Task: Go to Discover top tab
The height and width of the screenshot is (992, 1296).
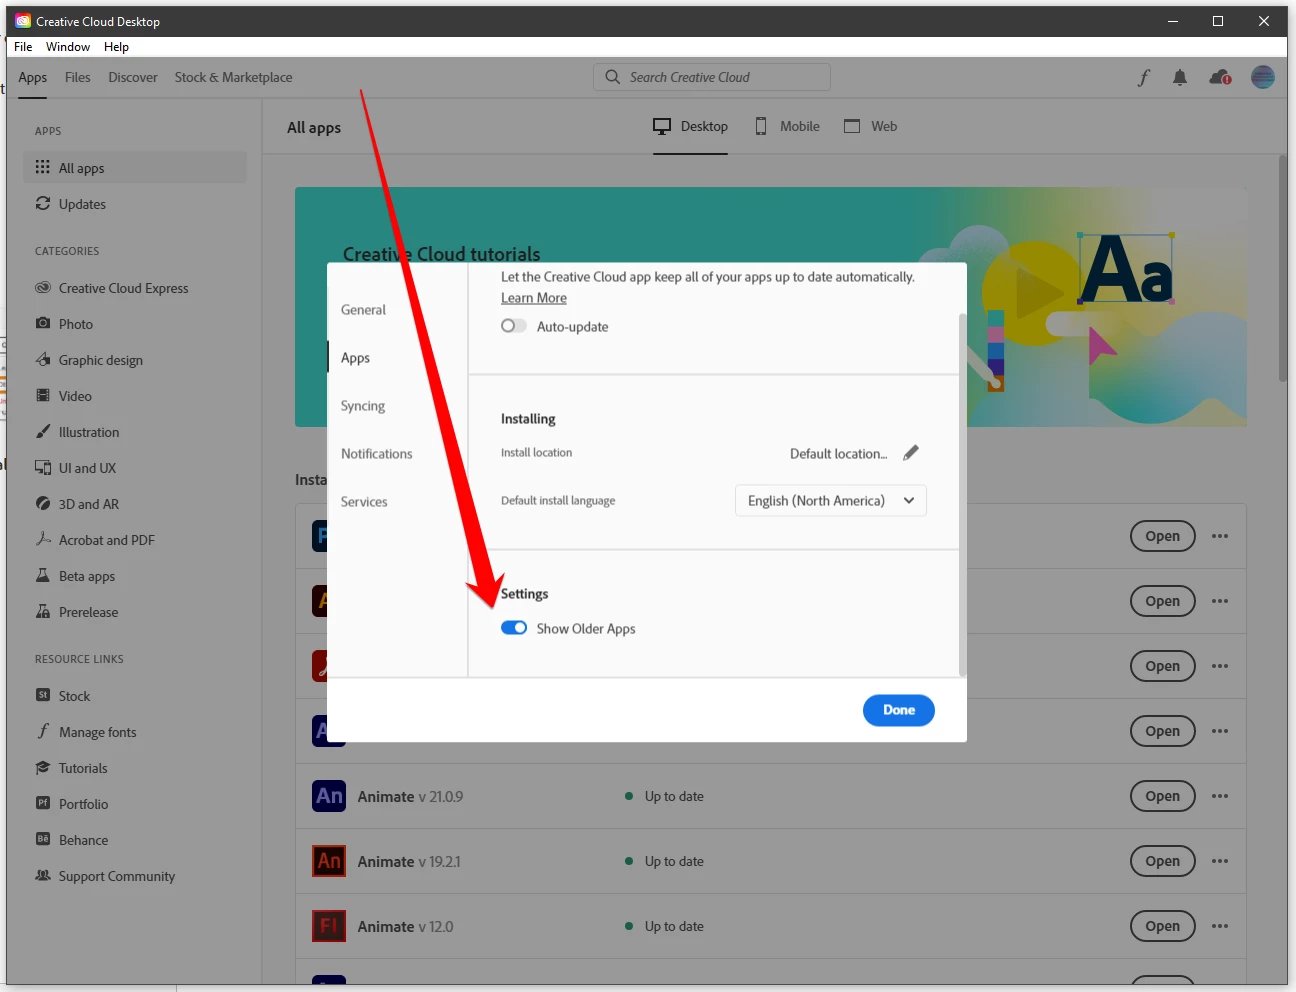Action: pyautogui.click(x=133, y=77)
